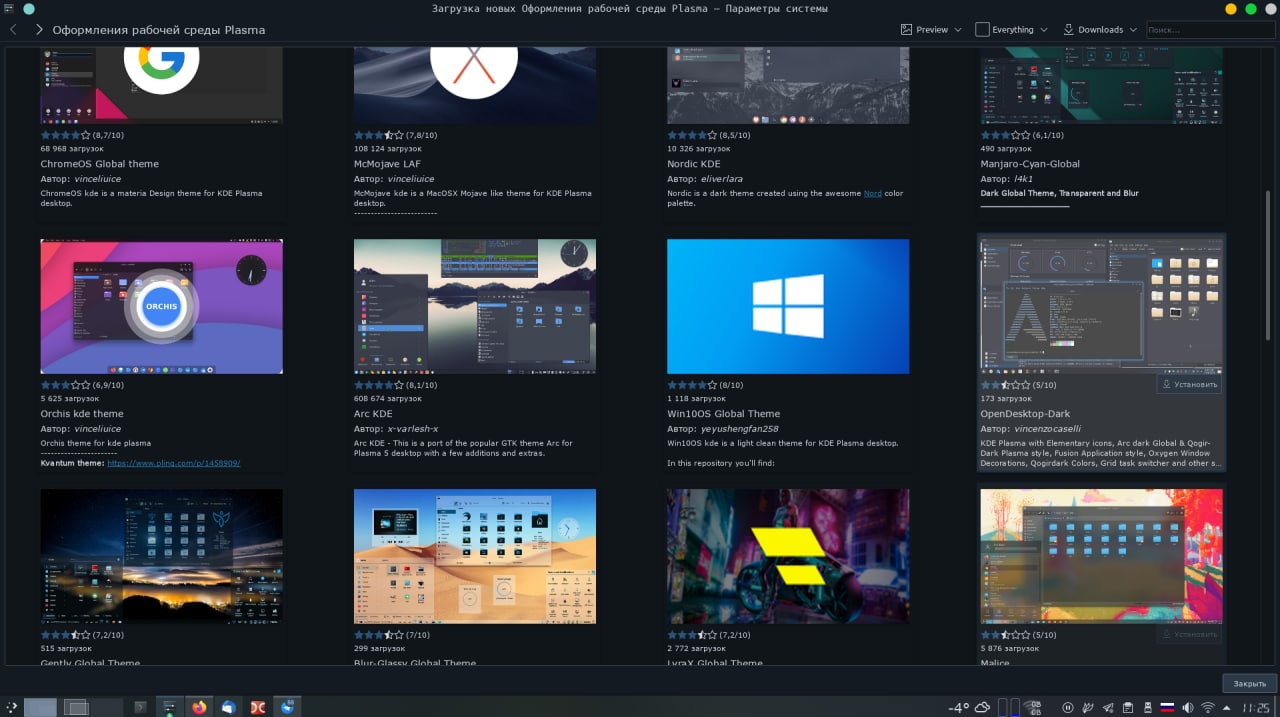The width and height of the screenshot is (1280, 717).
Task: Select the OpenDesktop-Dark title
Action: click(1025, 413)
